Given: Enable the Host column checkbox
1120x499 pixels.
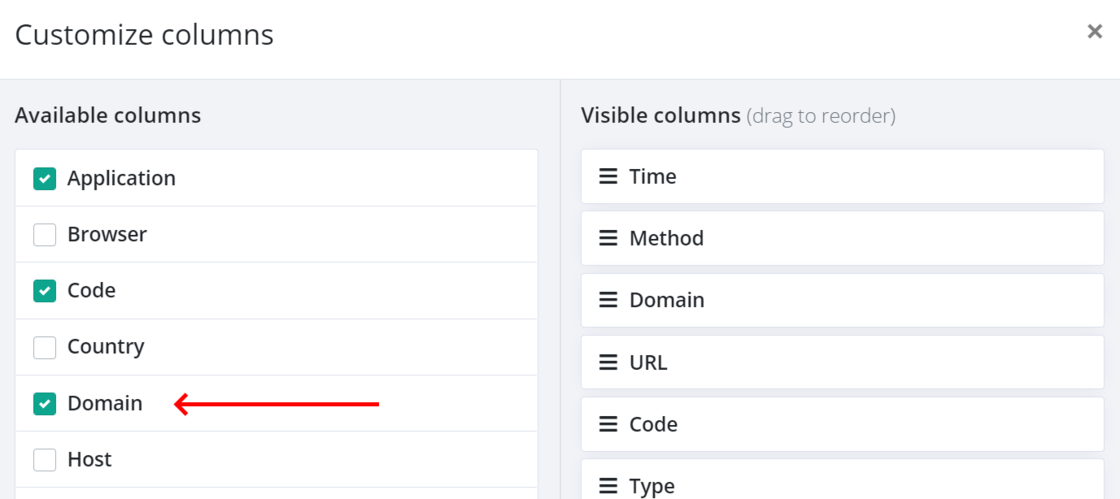Looking at the screenshot, I should (x=44, y=460).
